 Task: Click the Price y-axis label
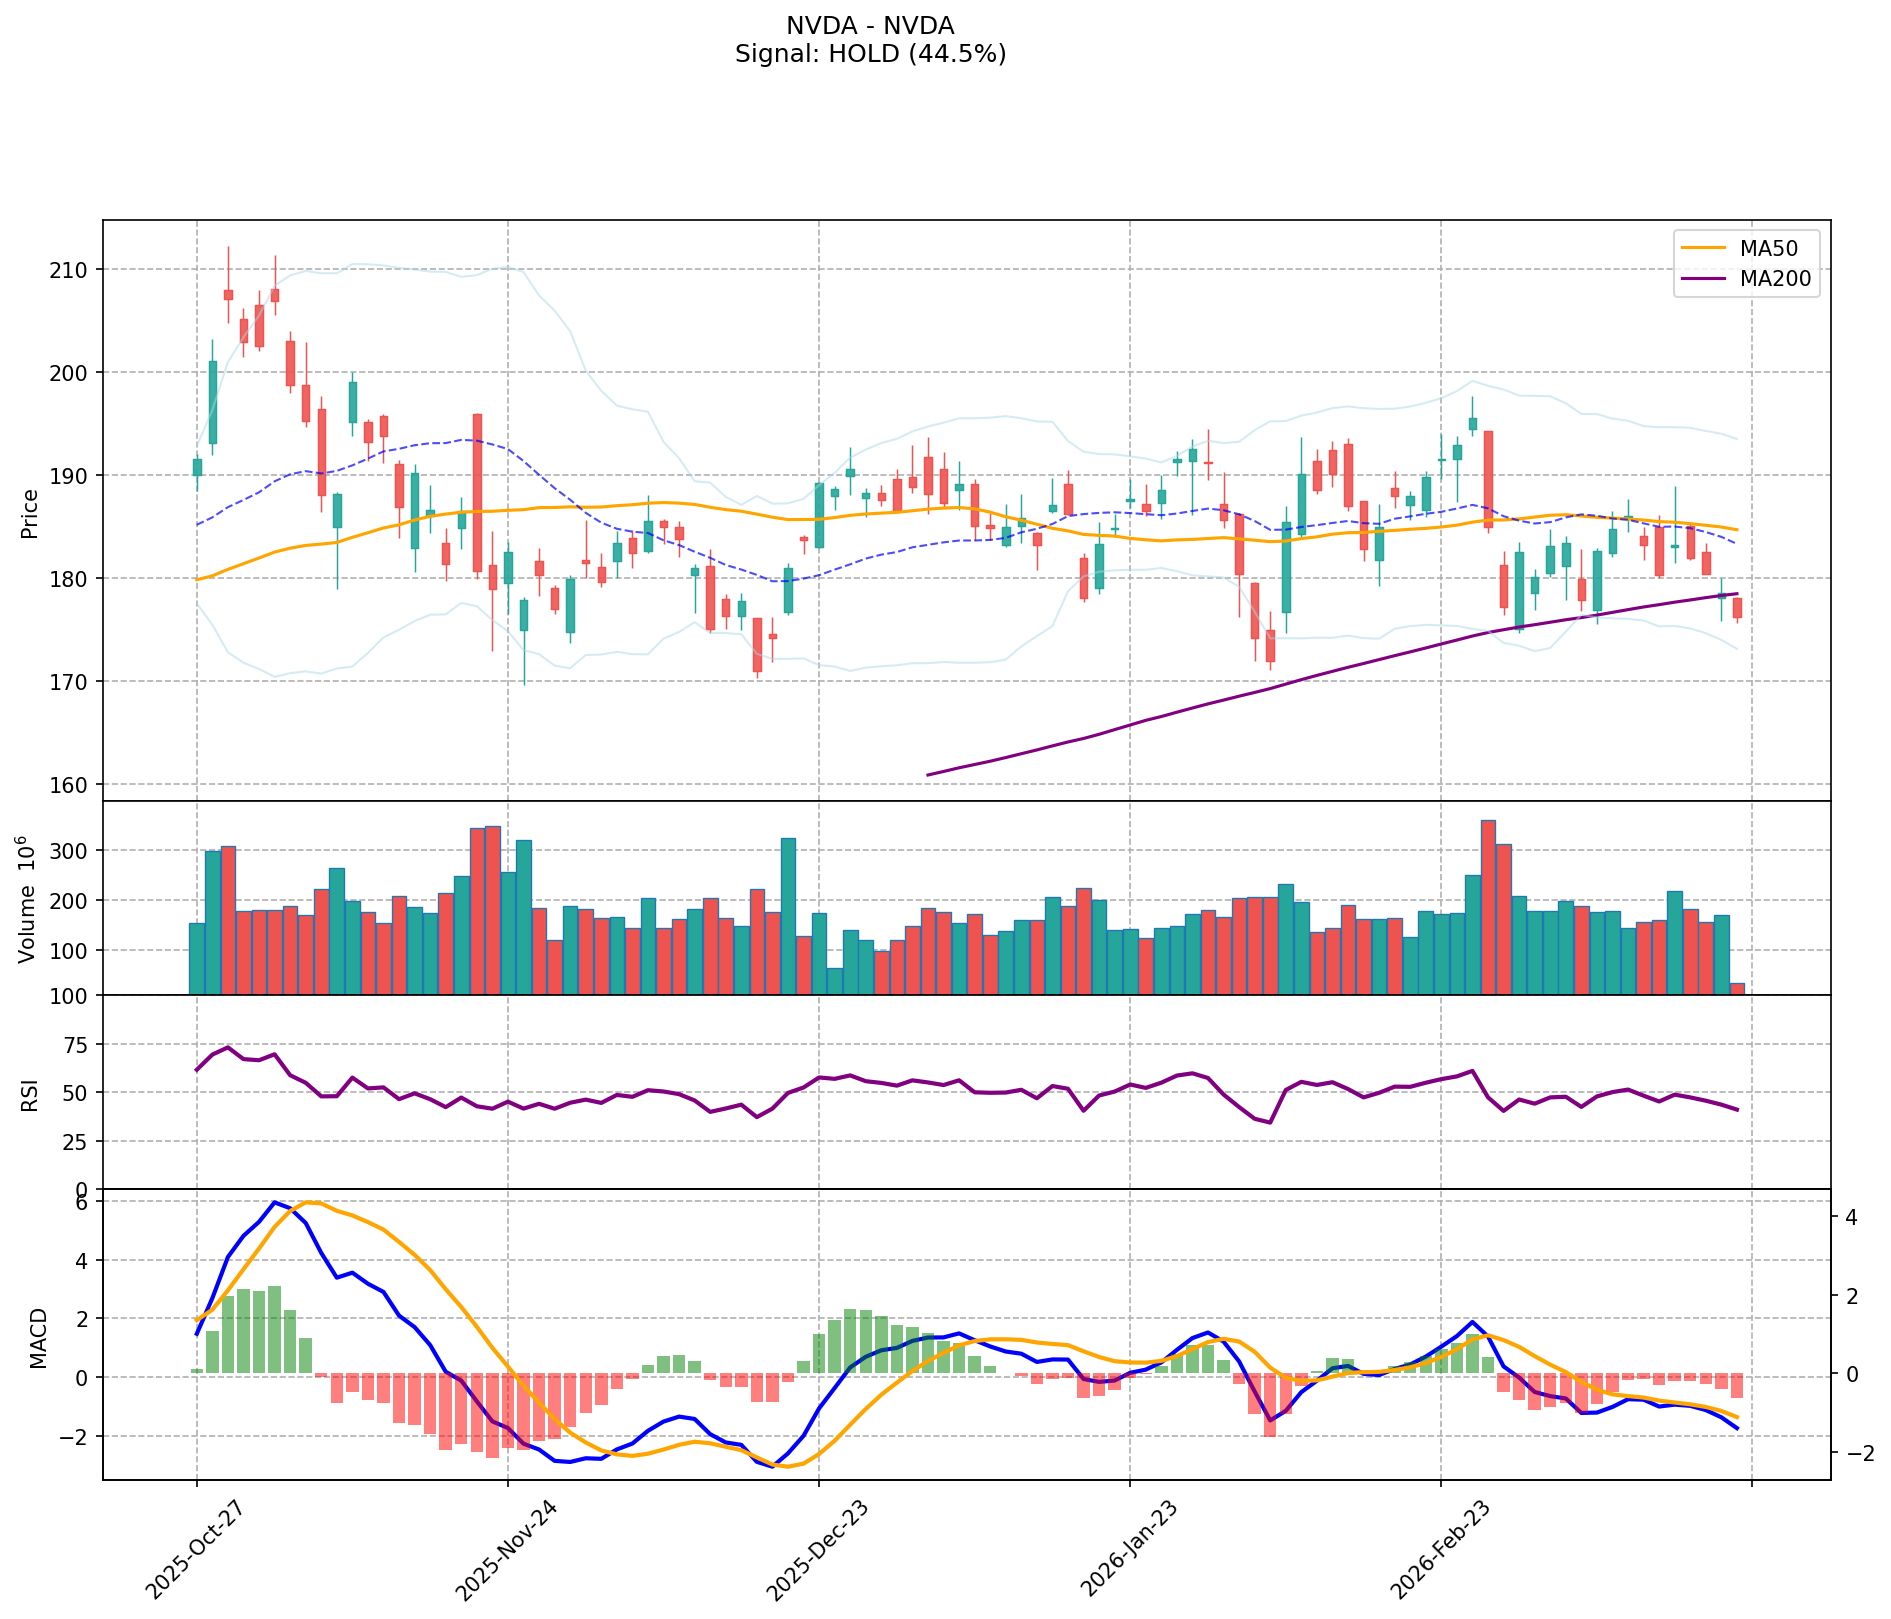click(30, 513)
